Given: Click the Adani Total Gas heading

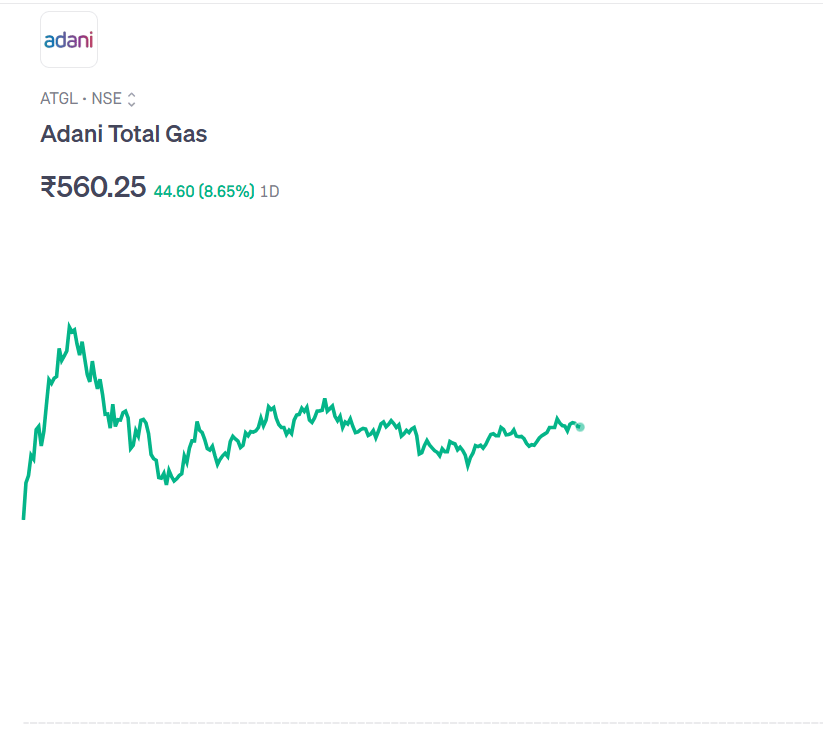Looking at the screenshot, I should coord(123,134).
